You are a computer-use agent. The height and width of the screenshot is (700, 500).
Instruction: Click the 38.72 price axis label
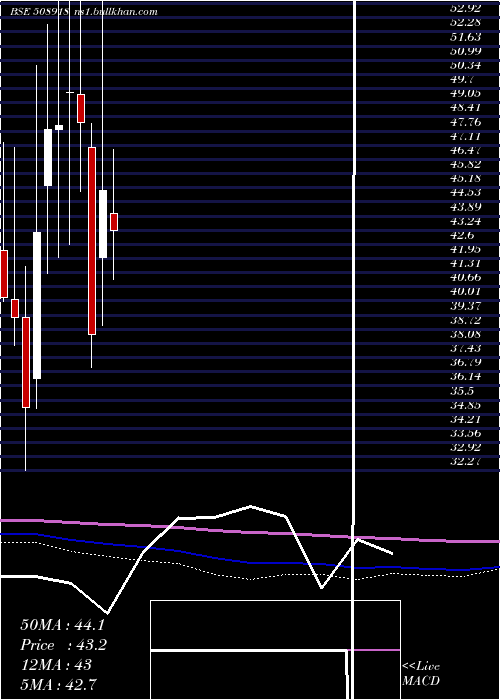(466, 321)
